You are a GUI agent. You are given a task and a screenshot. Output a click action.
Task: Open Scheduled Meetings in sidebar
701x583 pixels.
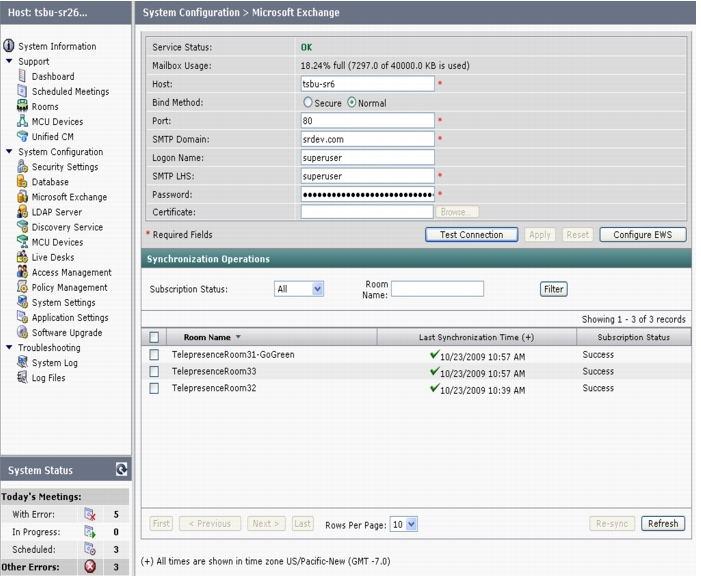70,92
